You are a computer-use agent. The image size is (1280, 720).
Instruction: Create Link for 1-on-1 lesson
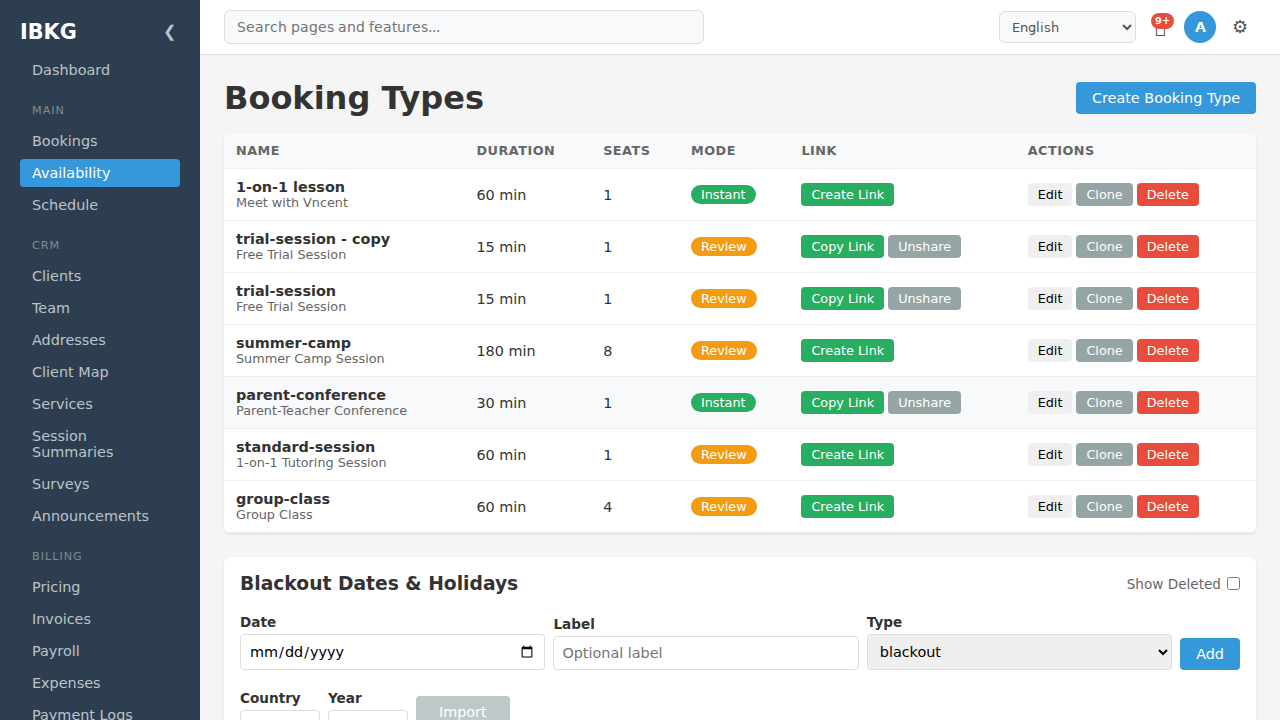(847, 195)
